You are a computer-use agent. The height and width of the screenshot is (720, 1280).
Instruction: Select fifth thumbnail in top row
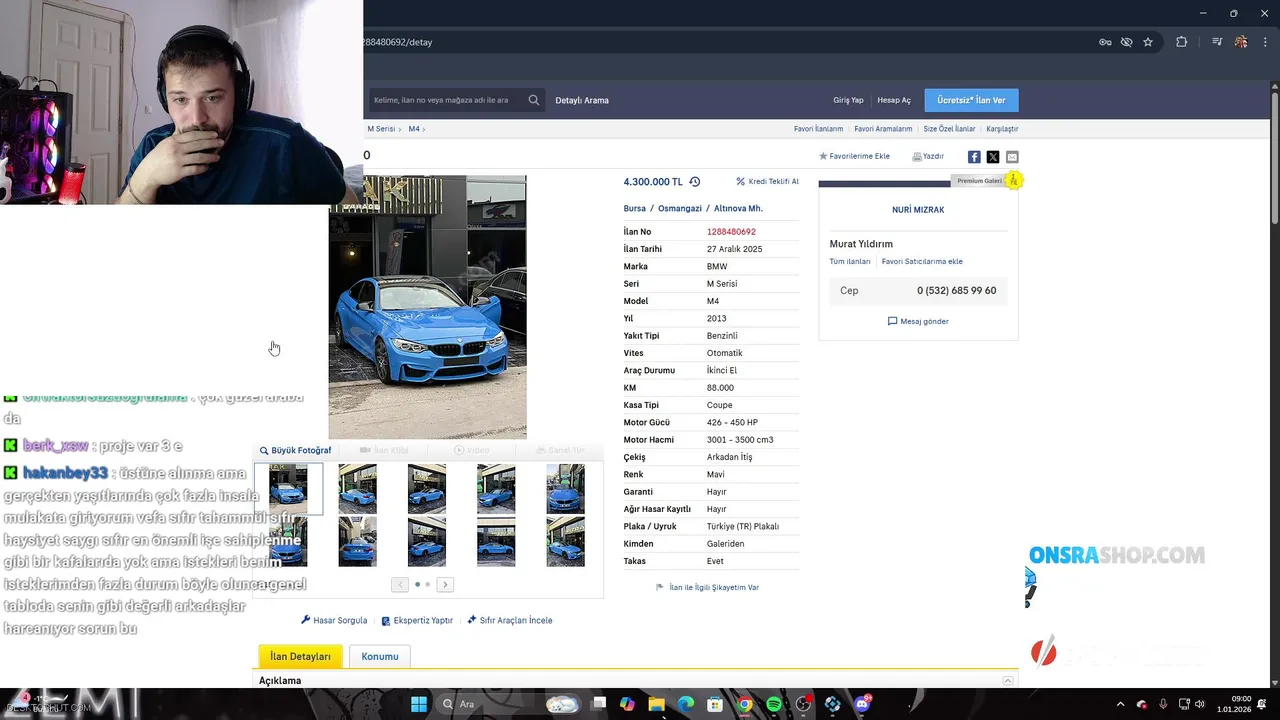tap(565, 489)
